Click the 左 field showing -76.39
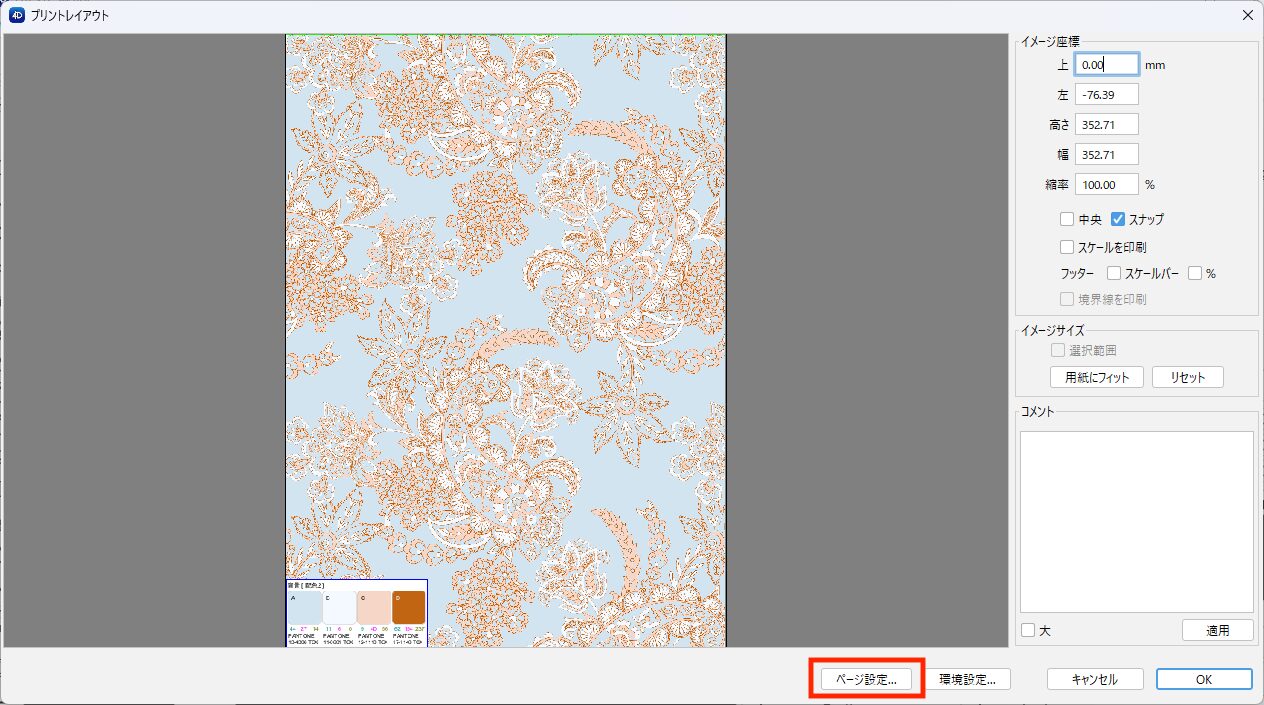This screenshot has width=1264, height=705. (1107, 95)
